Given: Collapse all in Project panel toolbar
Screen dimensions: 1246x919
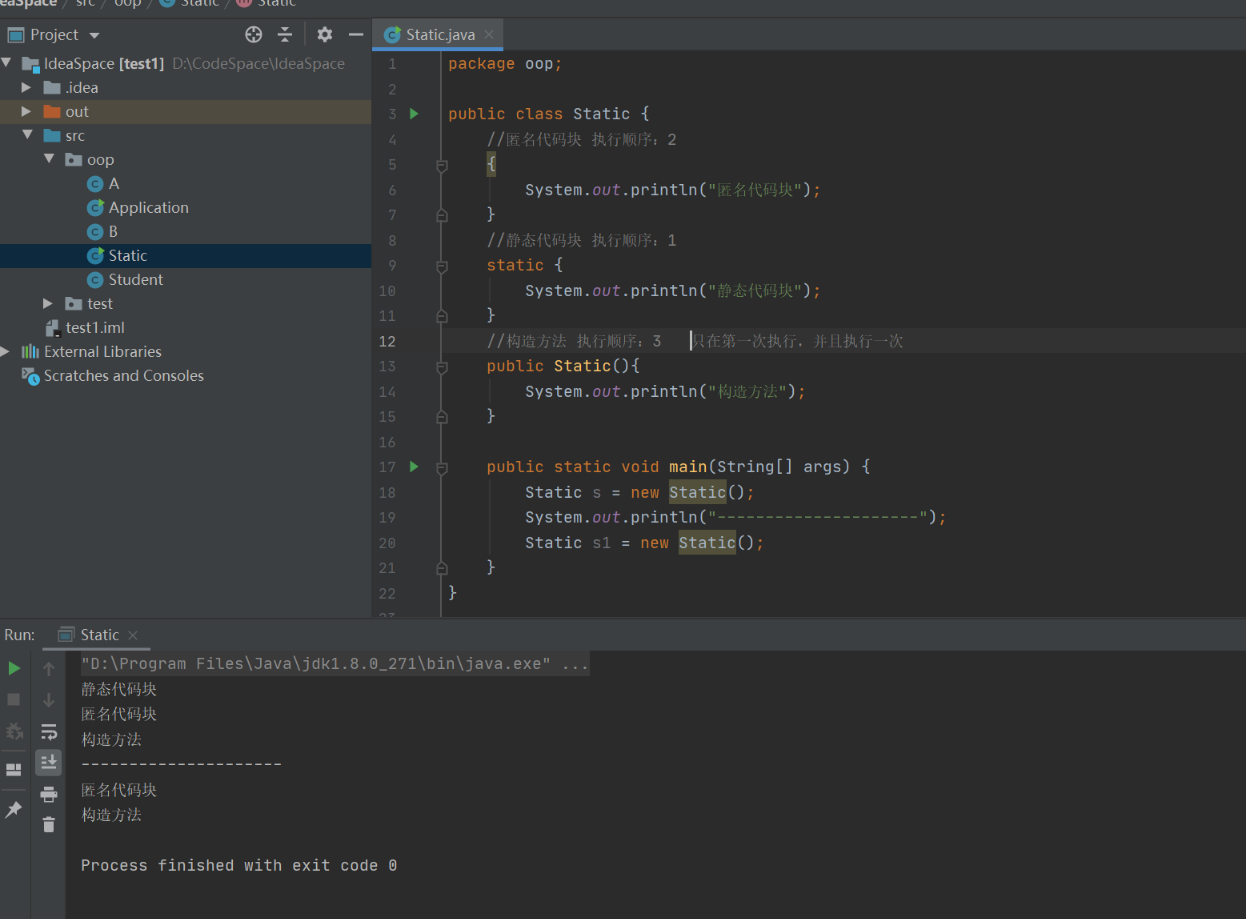Looking at the screenshot, I should click(x=285, y=35).
